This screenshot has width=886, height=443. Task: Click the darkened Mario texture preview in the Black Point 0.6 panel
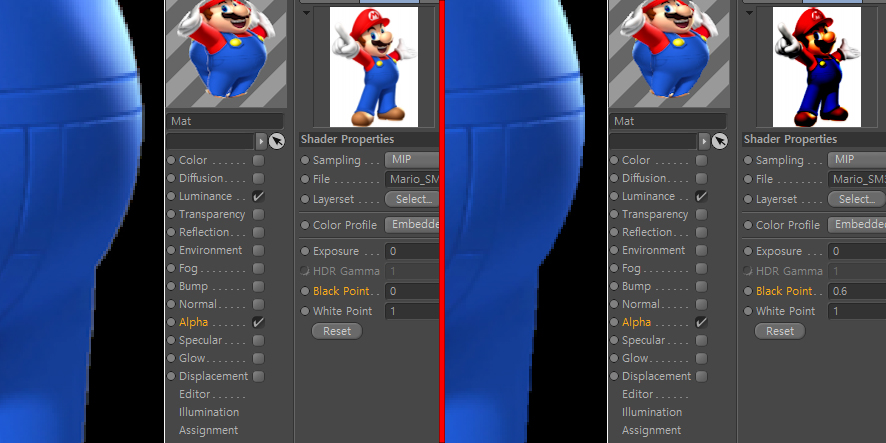coord(816,67)
